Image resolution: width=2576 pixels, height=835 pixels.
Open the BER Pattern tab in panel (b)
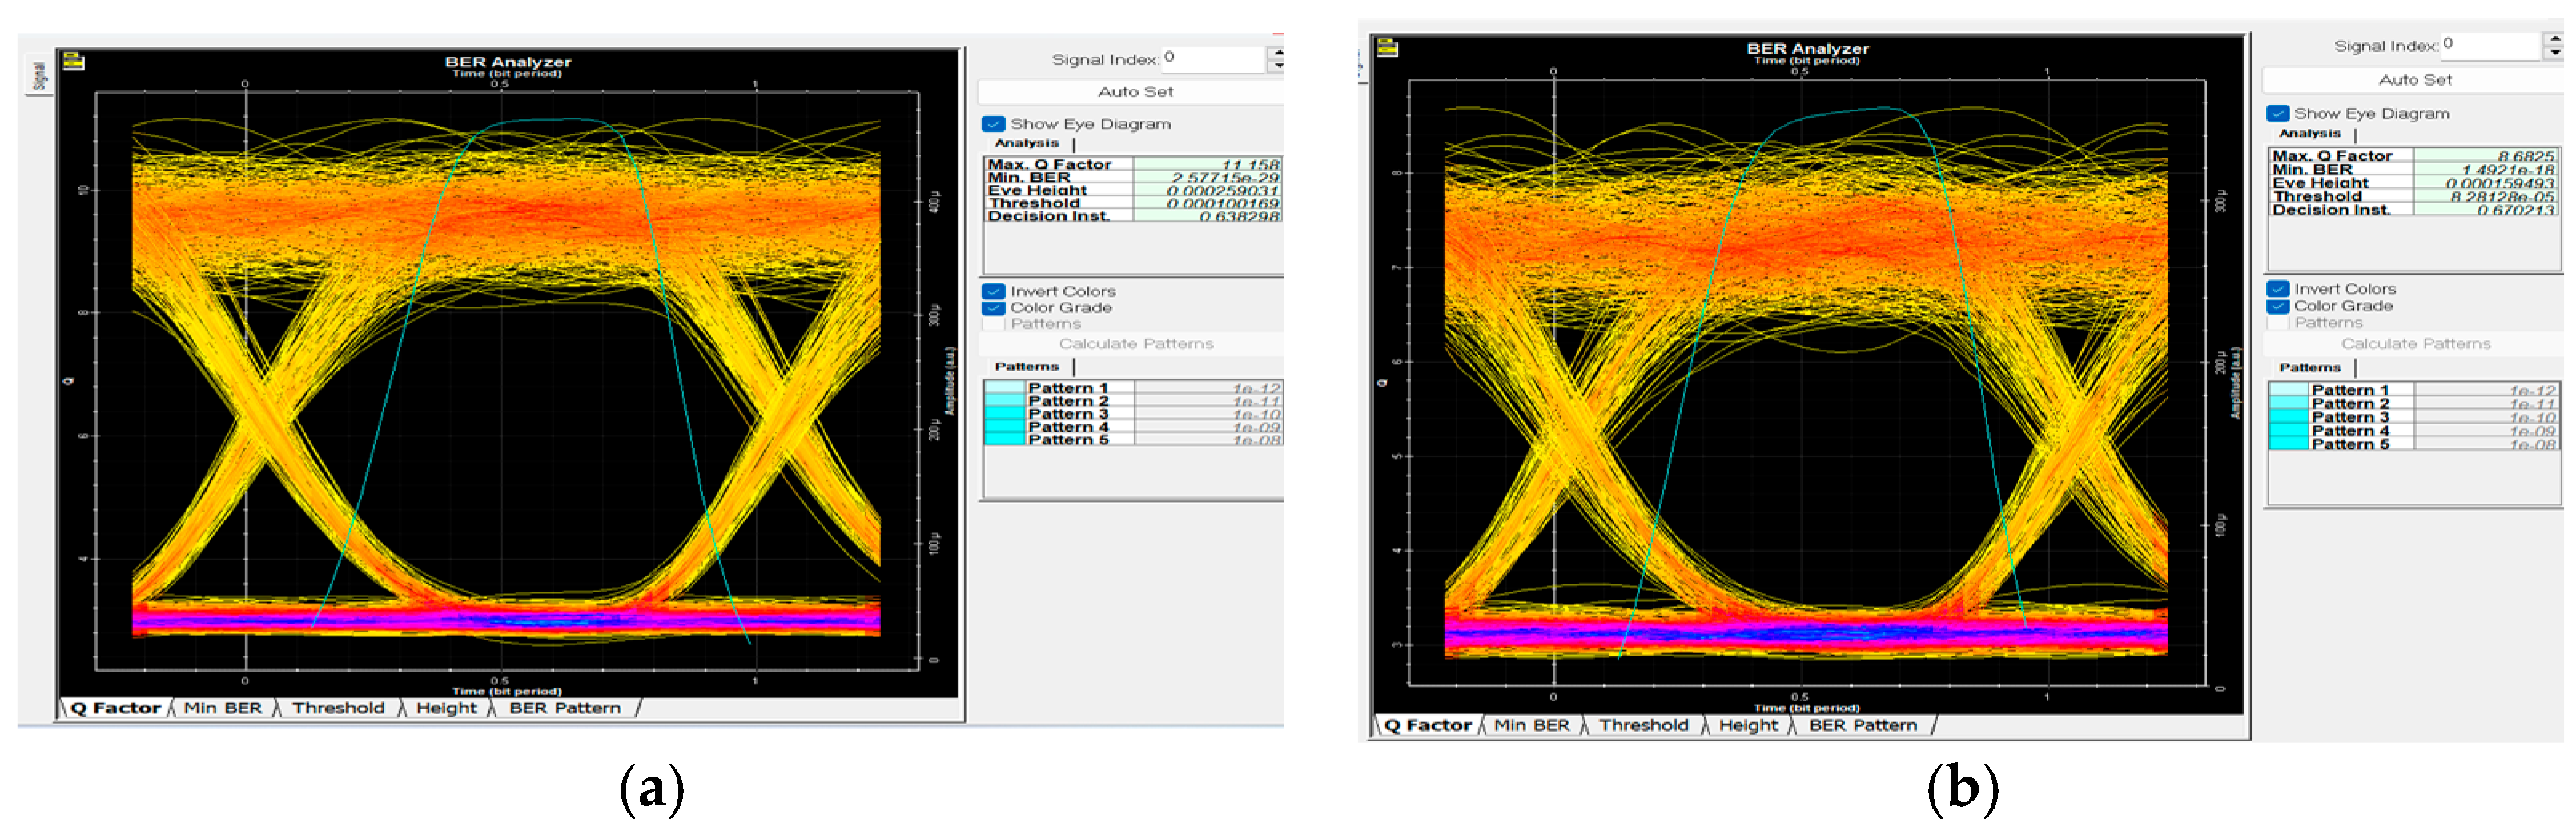click(1863, 725)
